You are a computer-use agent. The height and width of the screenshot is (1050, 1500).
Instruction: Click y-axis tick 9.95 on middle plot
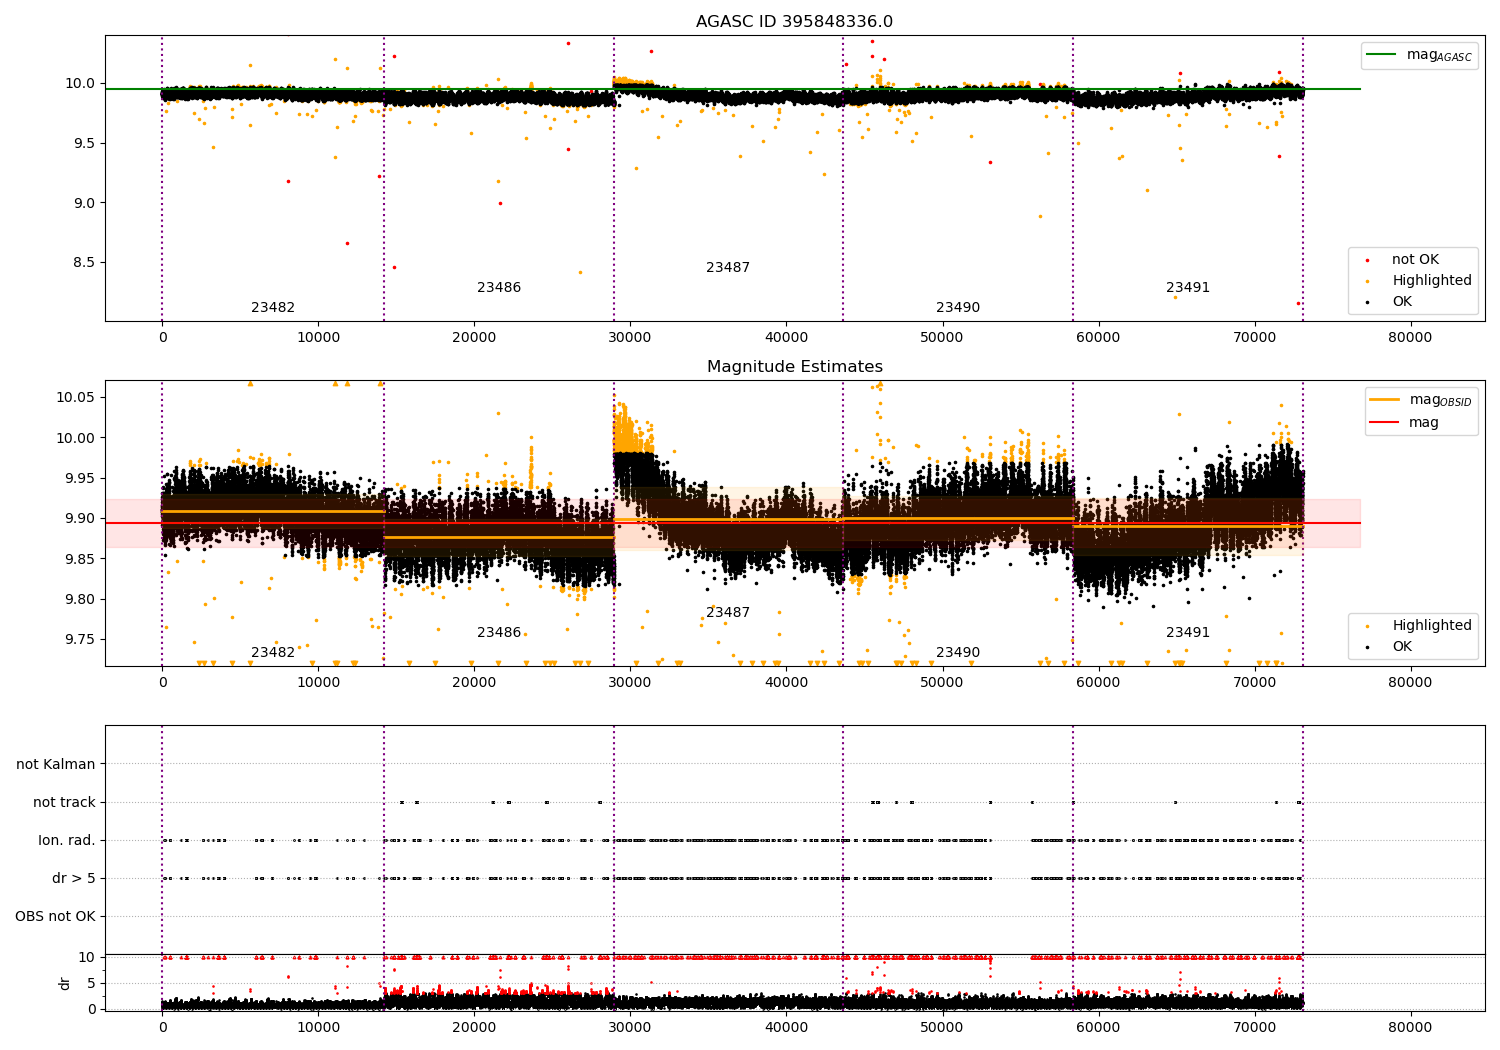(80, 479)
